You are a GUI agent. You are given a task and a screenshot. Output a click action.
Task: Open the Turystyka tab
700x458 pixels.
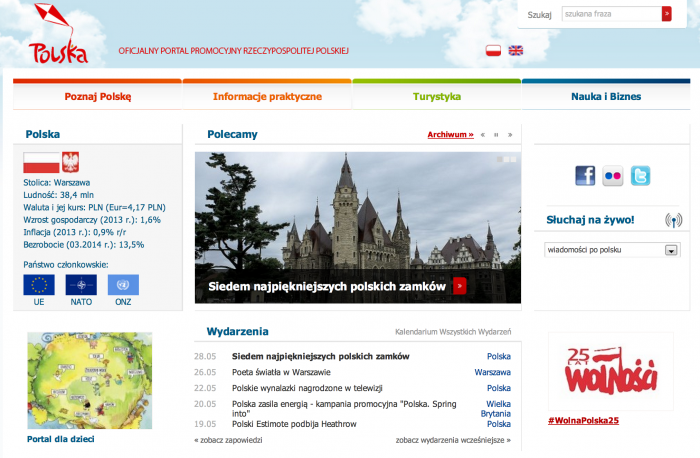pos(437,96)
